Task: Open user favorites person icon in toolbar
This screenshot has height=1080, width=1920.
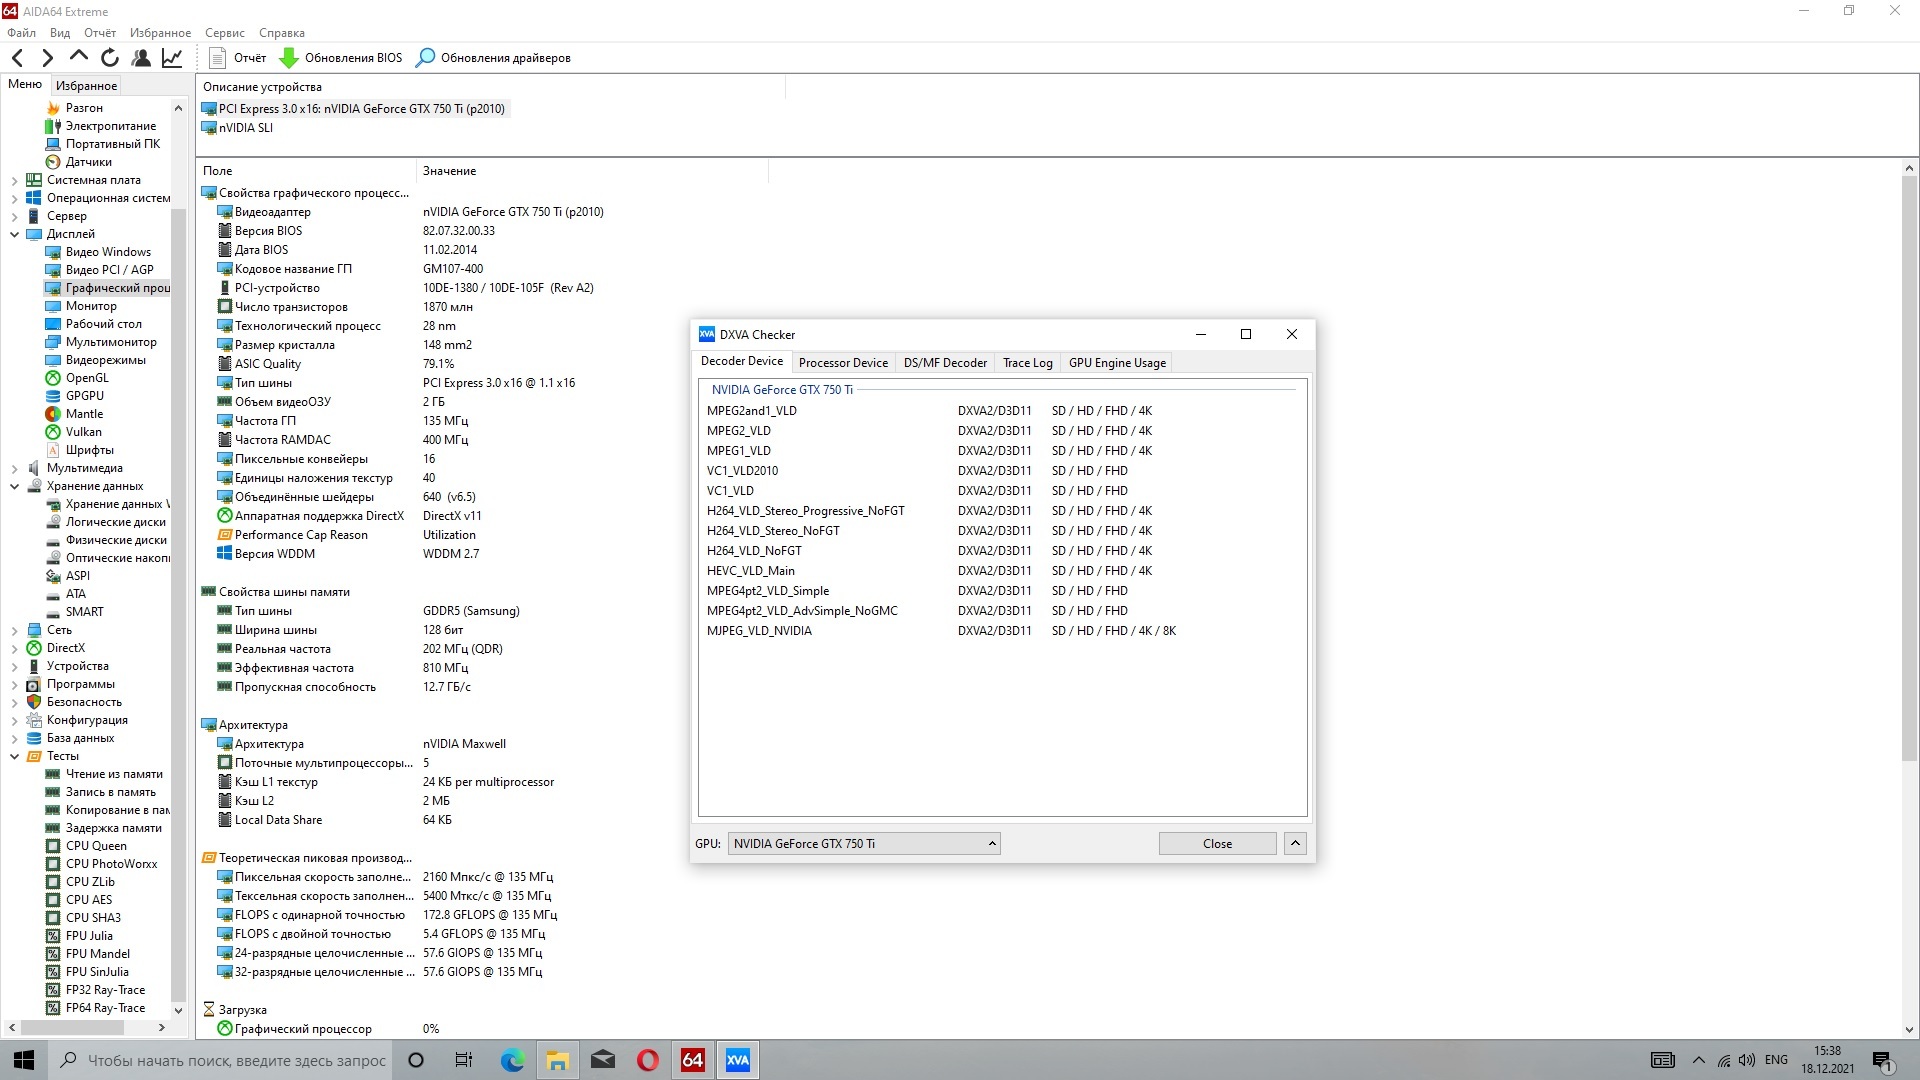Action: tap(141, 58)
